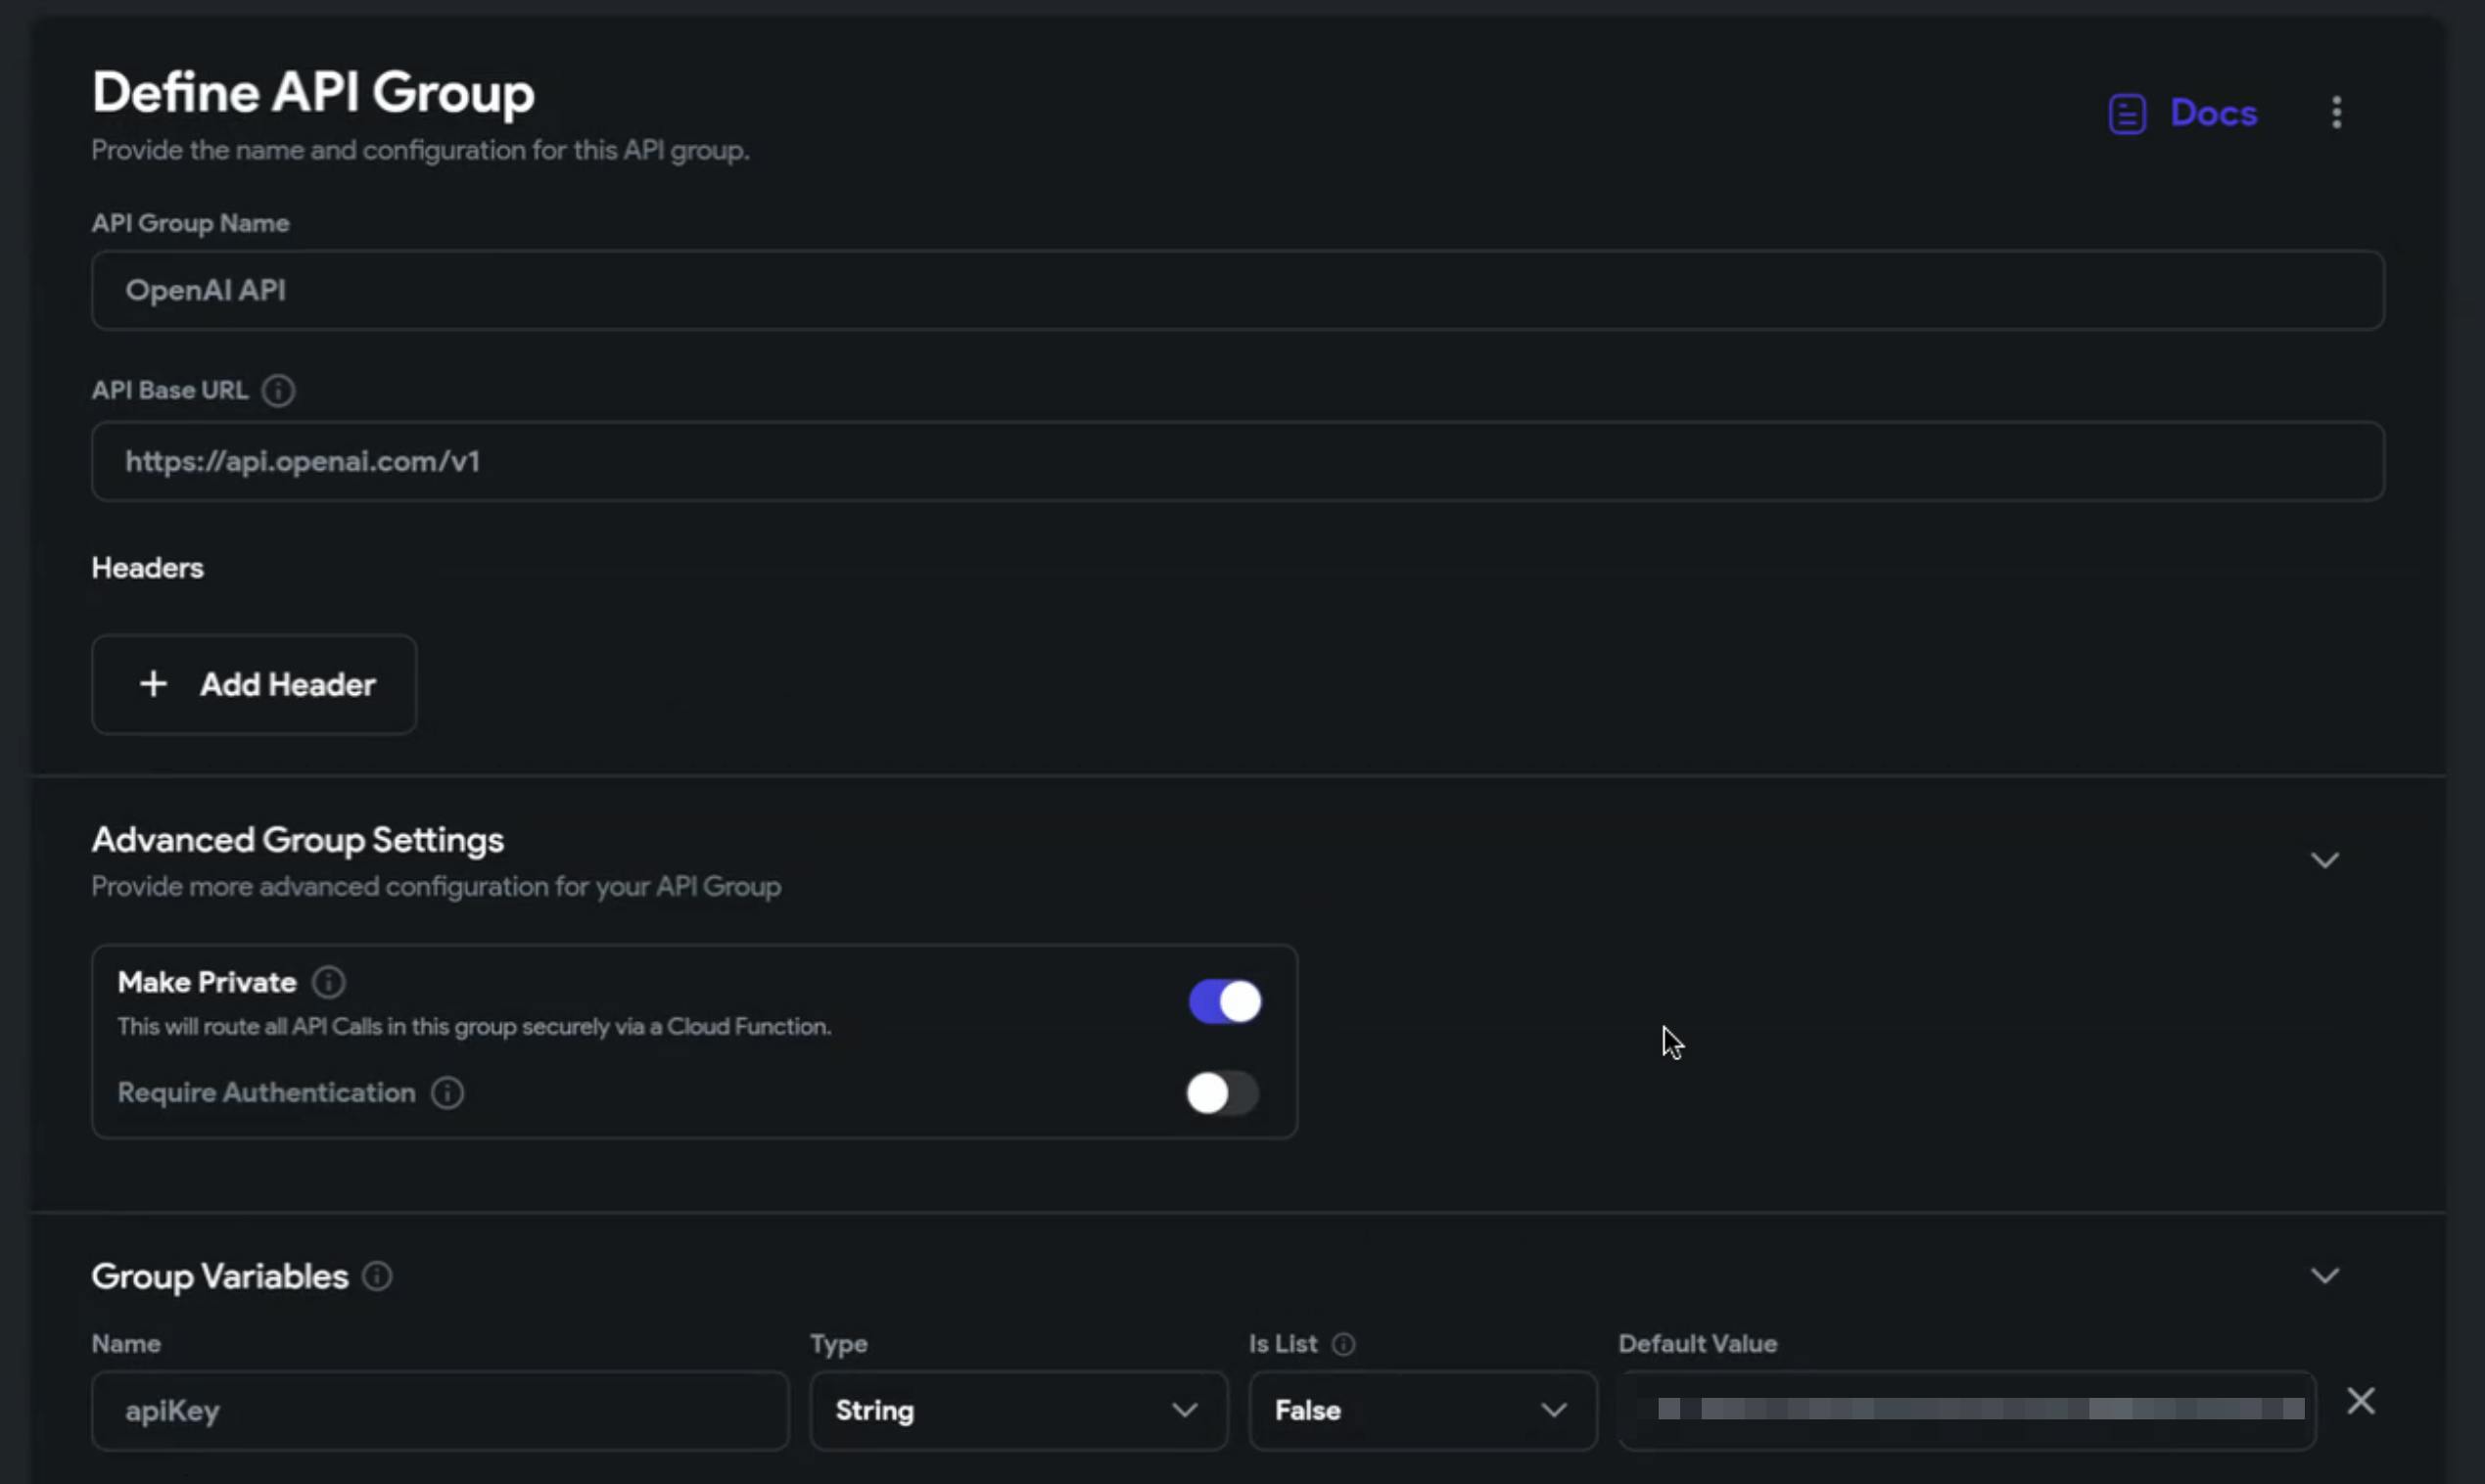The height and width of the screenshot is (1484, 2485).
Task: Click the Is List info icon
Action: pos(1343,1344)
